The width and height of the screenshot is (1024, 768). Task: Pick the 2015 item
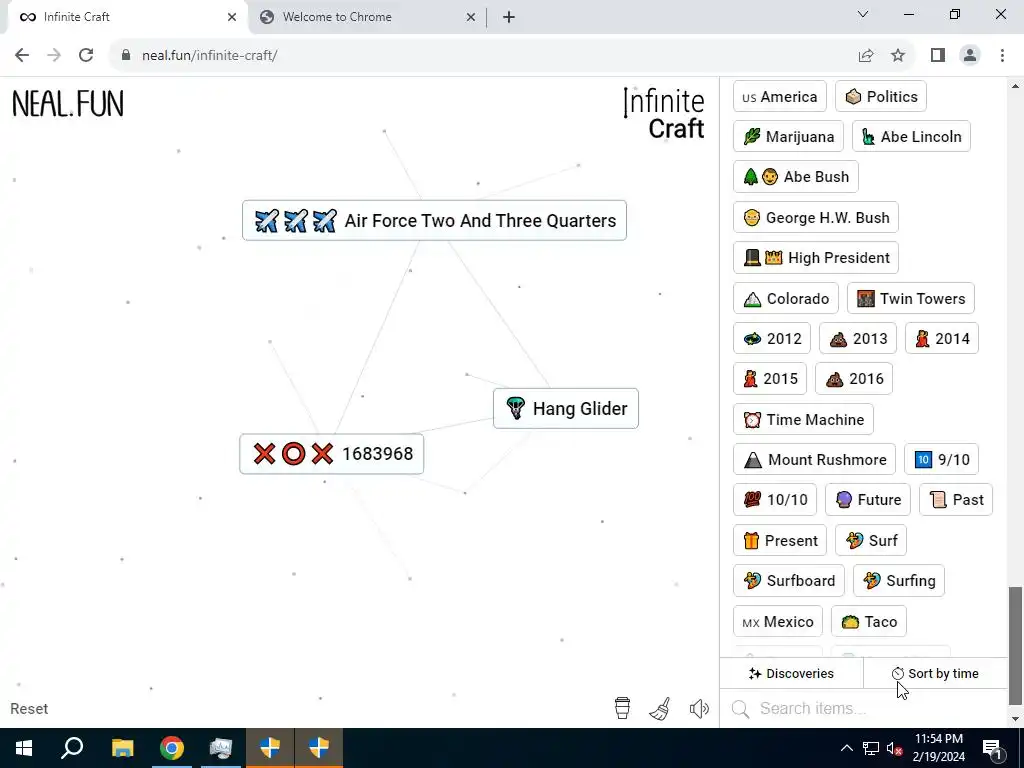pos(770,379)
